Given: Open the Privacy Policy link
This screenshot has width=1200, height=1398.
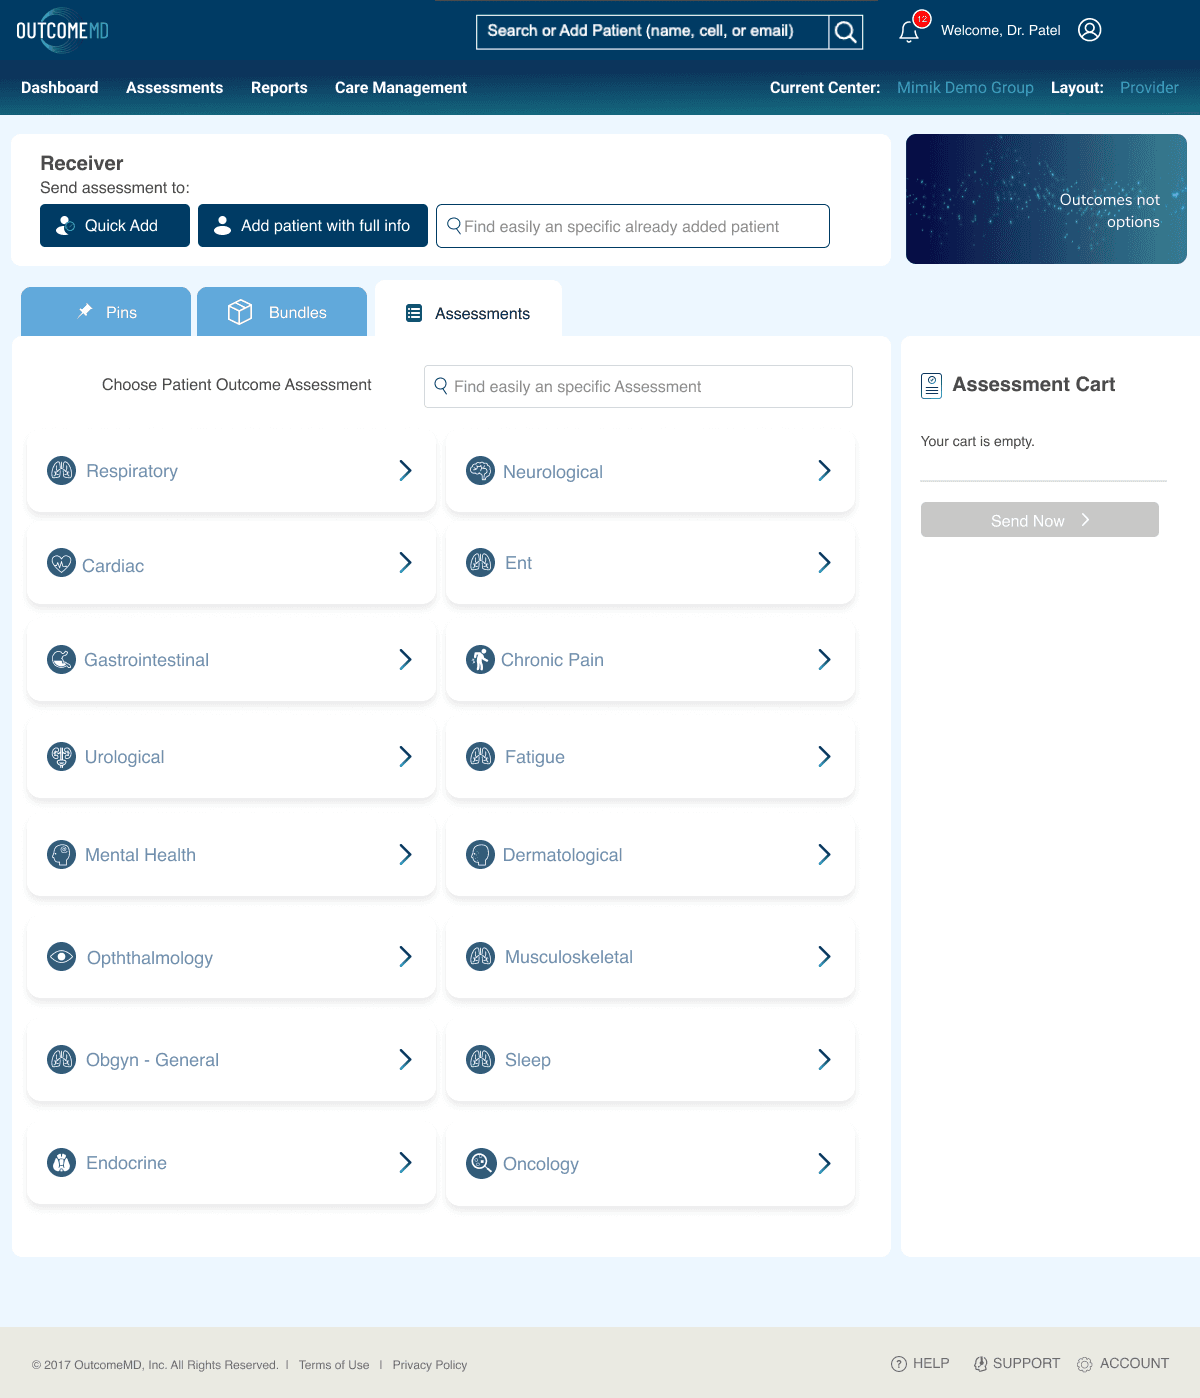Looking at the screenshot, I should click(x=430, y=1365).
